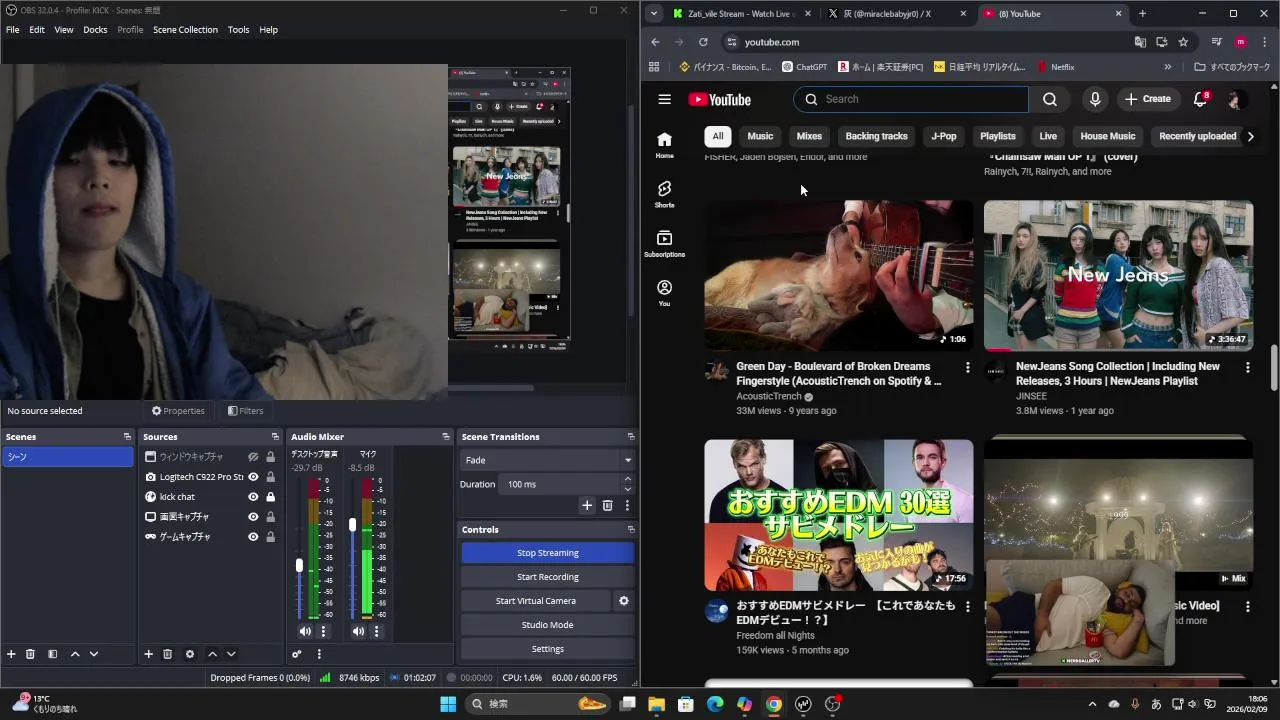This screenshot has height=720, width=1280.
Task: Click the YouTube search magnifier button
Action: click(x=1049, y=99)
